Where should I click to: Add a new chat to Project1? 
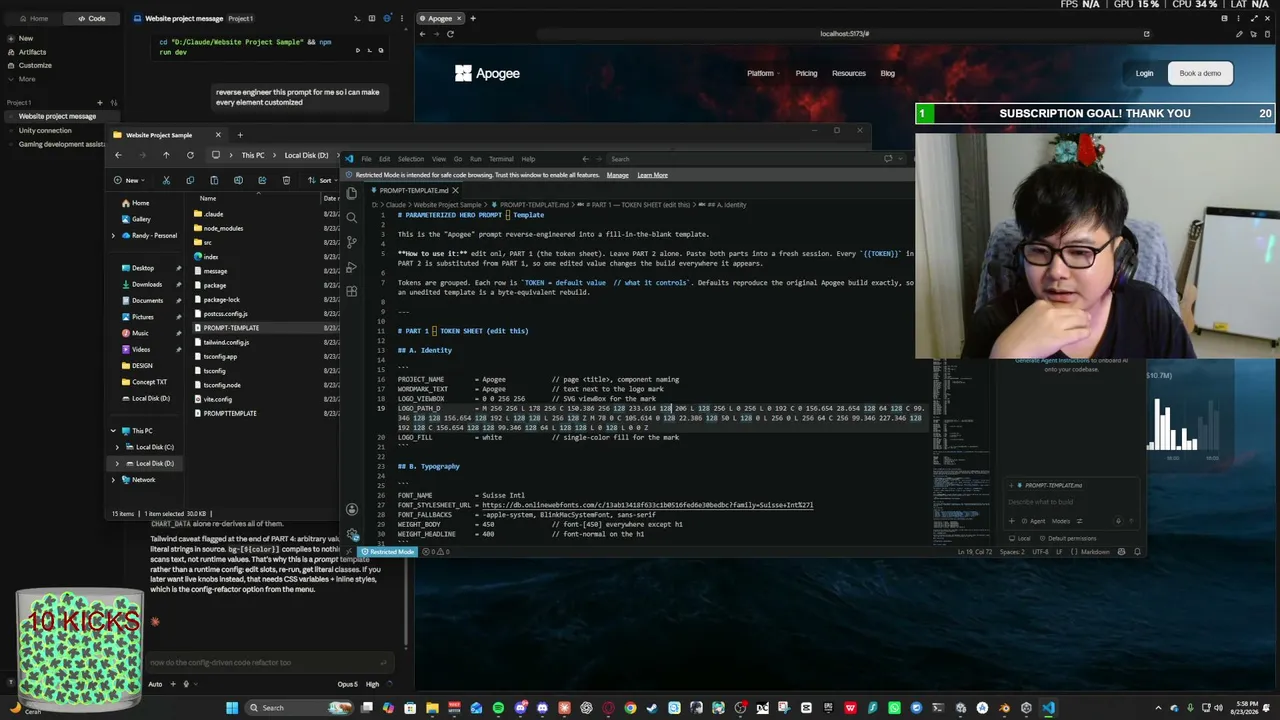pyautogui.click(x=99, y=102)
